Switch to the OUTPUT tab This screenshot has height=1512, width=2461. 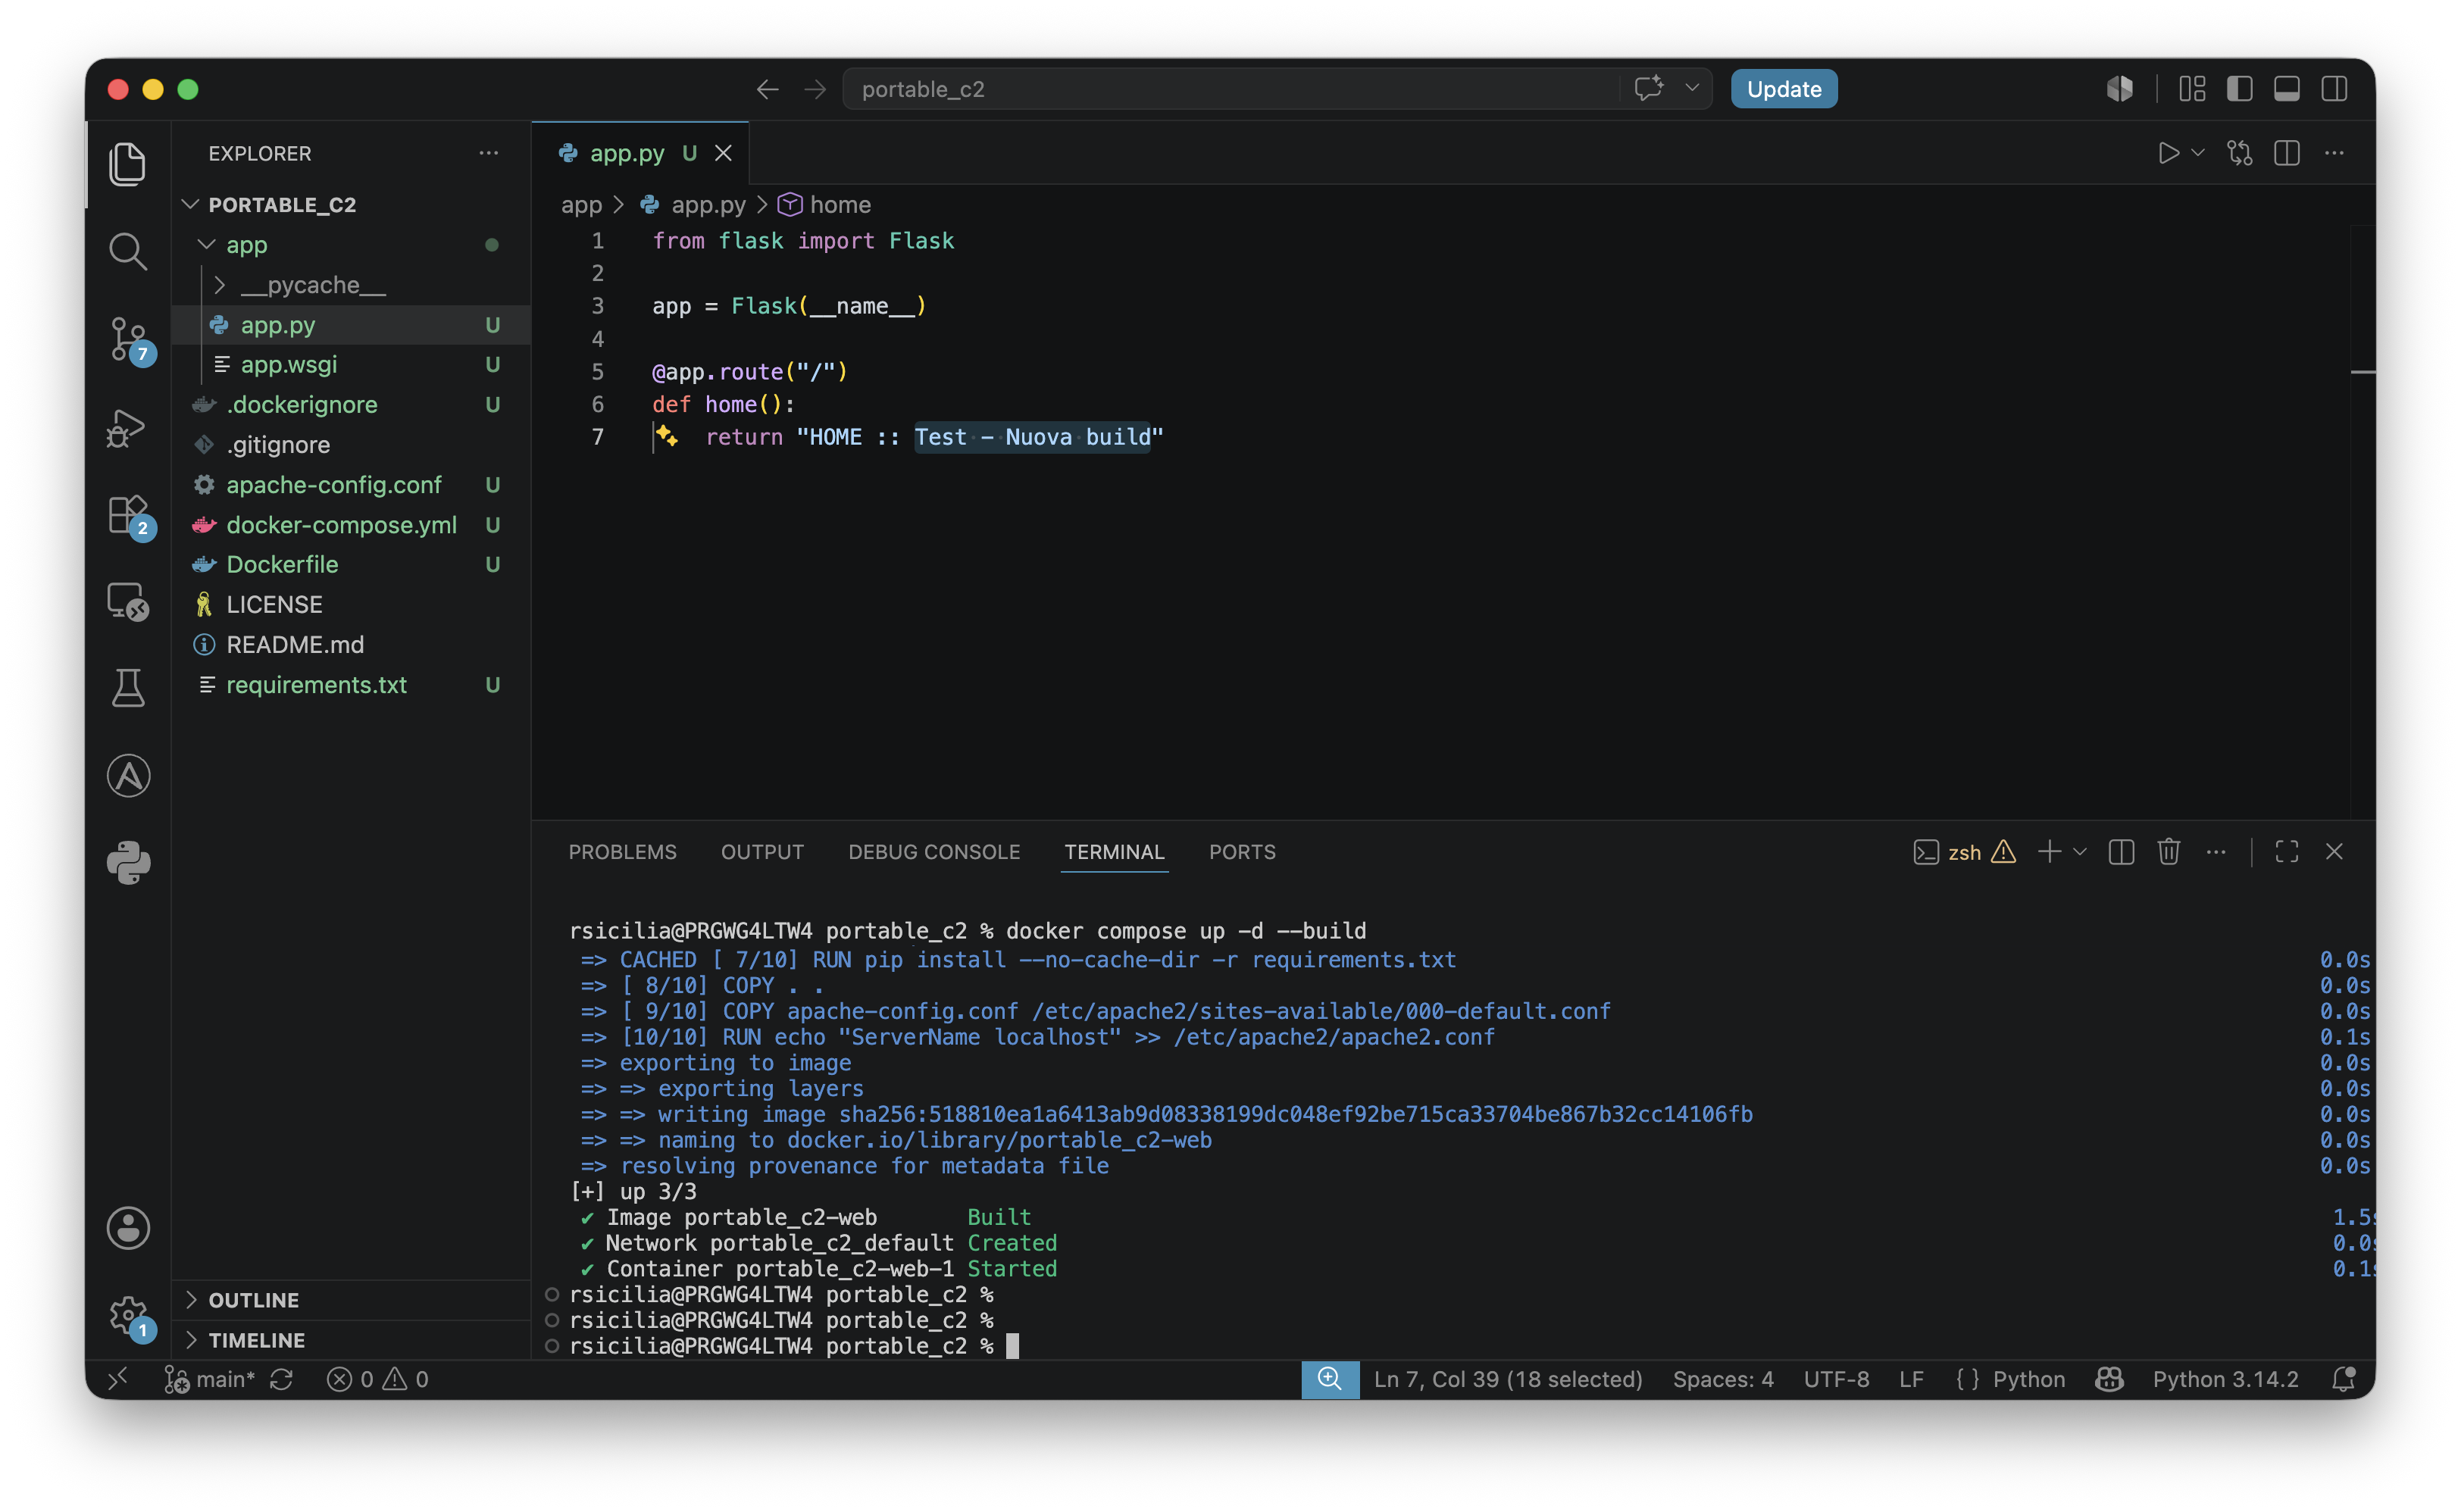pos(762,852)
